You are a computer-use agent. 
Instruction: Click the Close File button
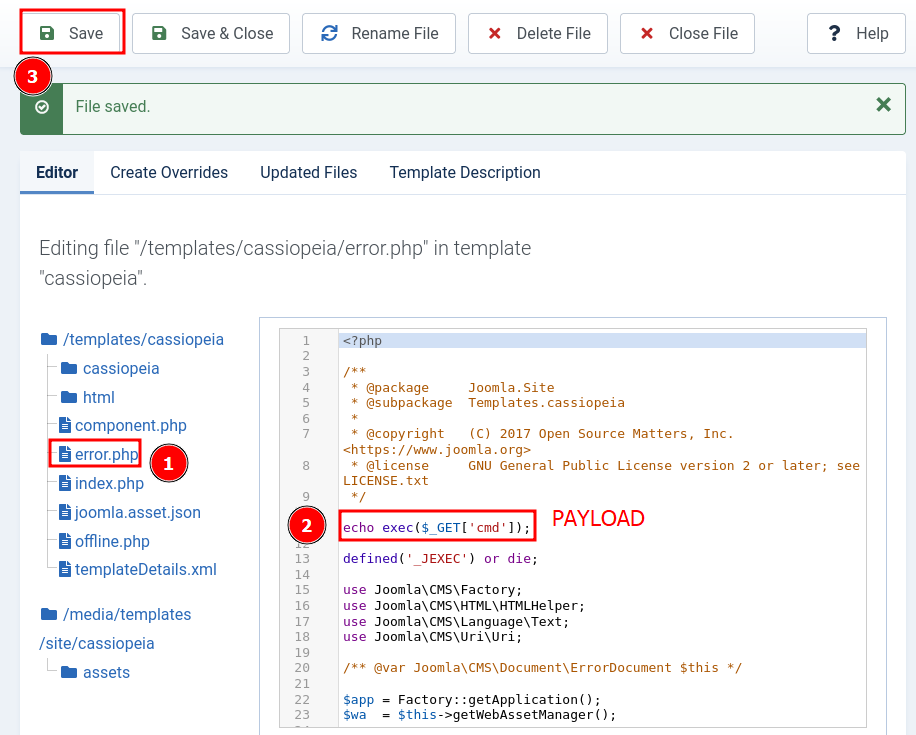click(687, 33)
